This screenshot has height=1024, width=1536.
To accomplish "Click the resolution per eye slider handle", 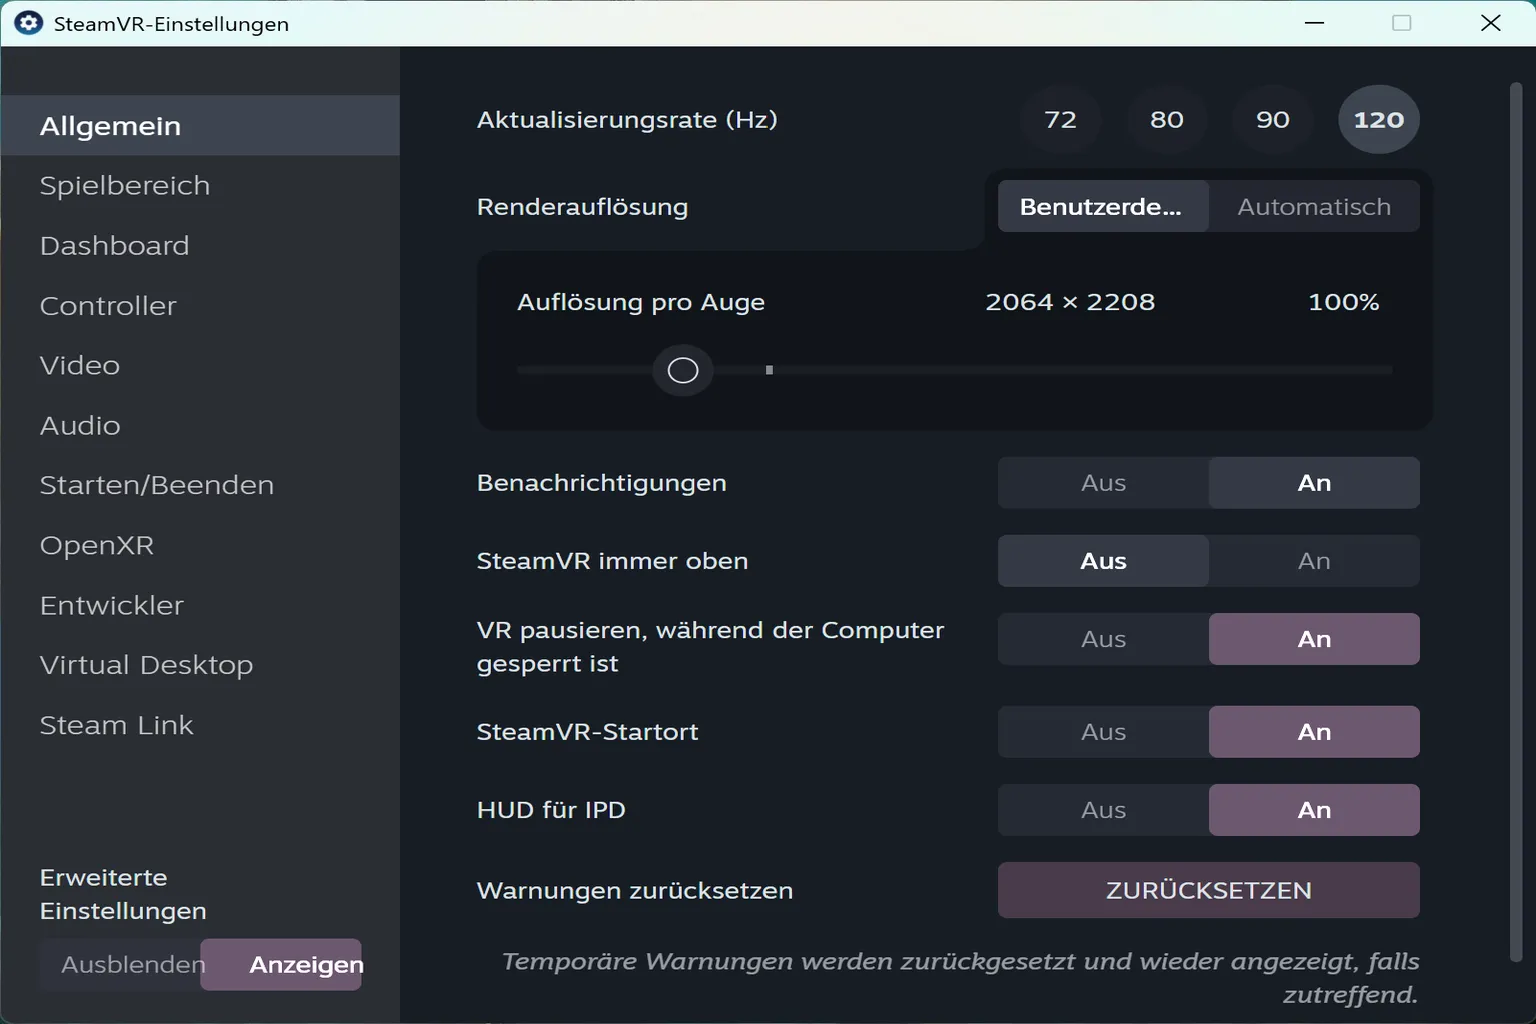I will 683,371.
